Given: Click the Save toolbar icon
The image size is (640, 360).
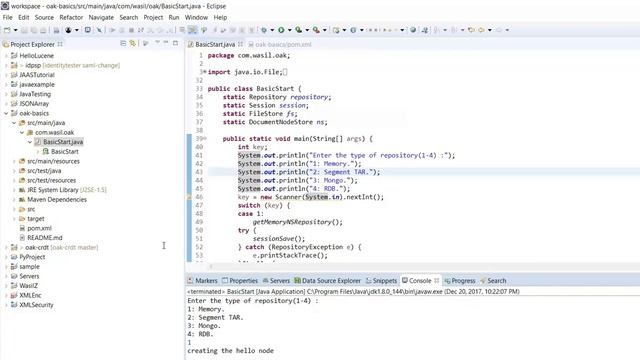Looking at the screenshot, I should tap(24, 30).
